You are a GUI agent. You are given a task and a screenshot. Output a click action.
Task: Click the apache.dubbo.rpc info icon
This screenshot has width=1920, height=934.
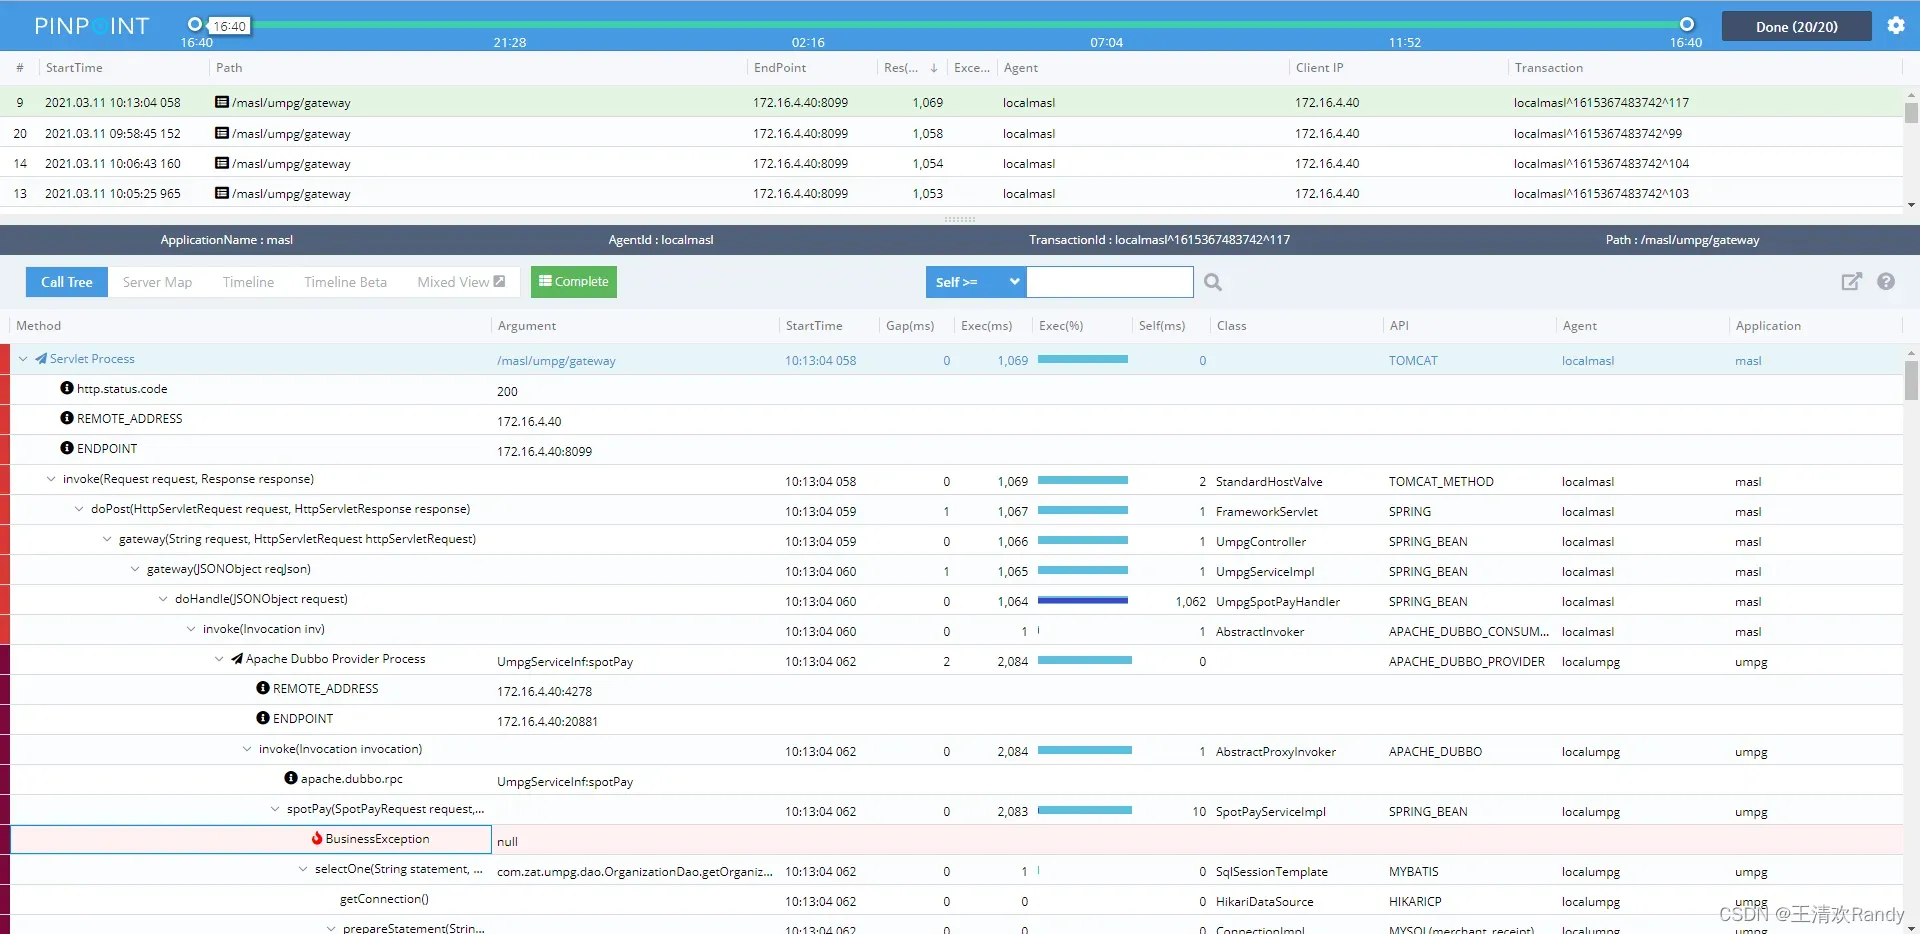(291, 778)
